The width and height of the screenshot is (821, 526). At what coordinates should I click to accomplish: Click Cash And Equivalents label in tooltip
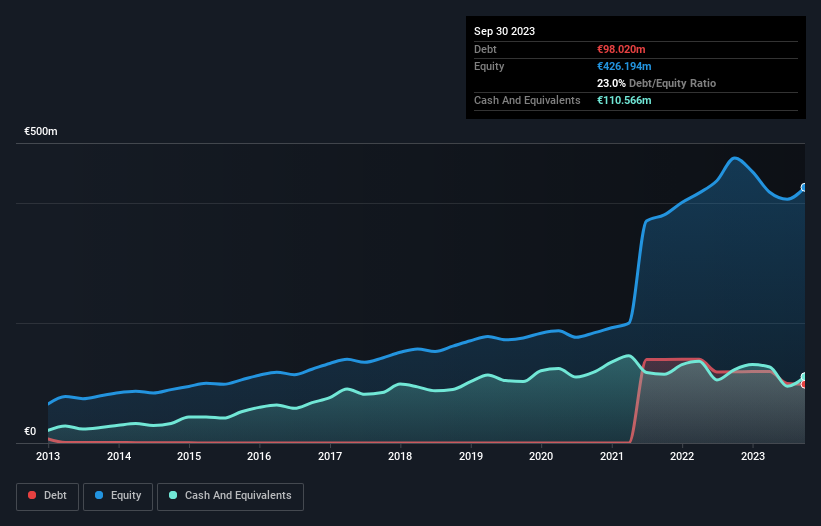tap(527, 100)
